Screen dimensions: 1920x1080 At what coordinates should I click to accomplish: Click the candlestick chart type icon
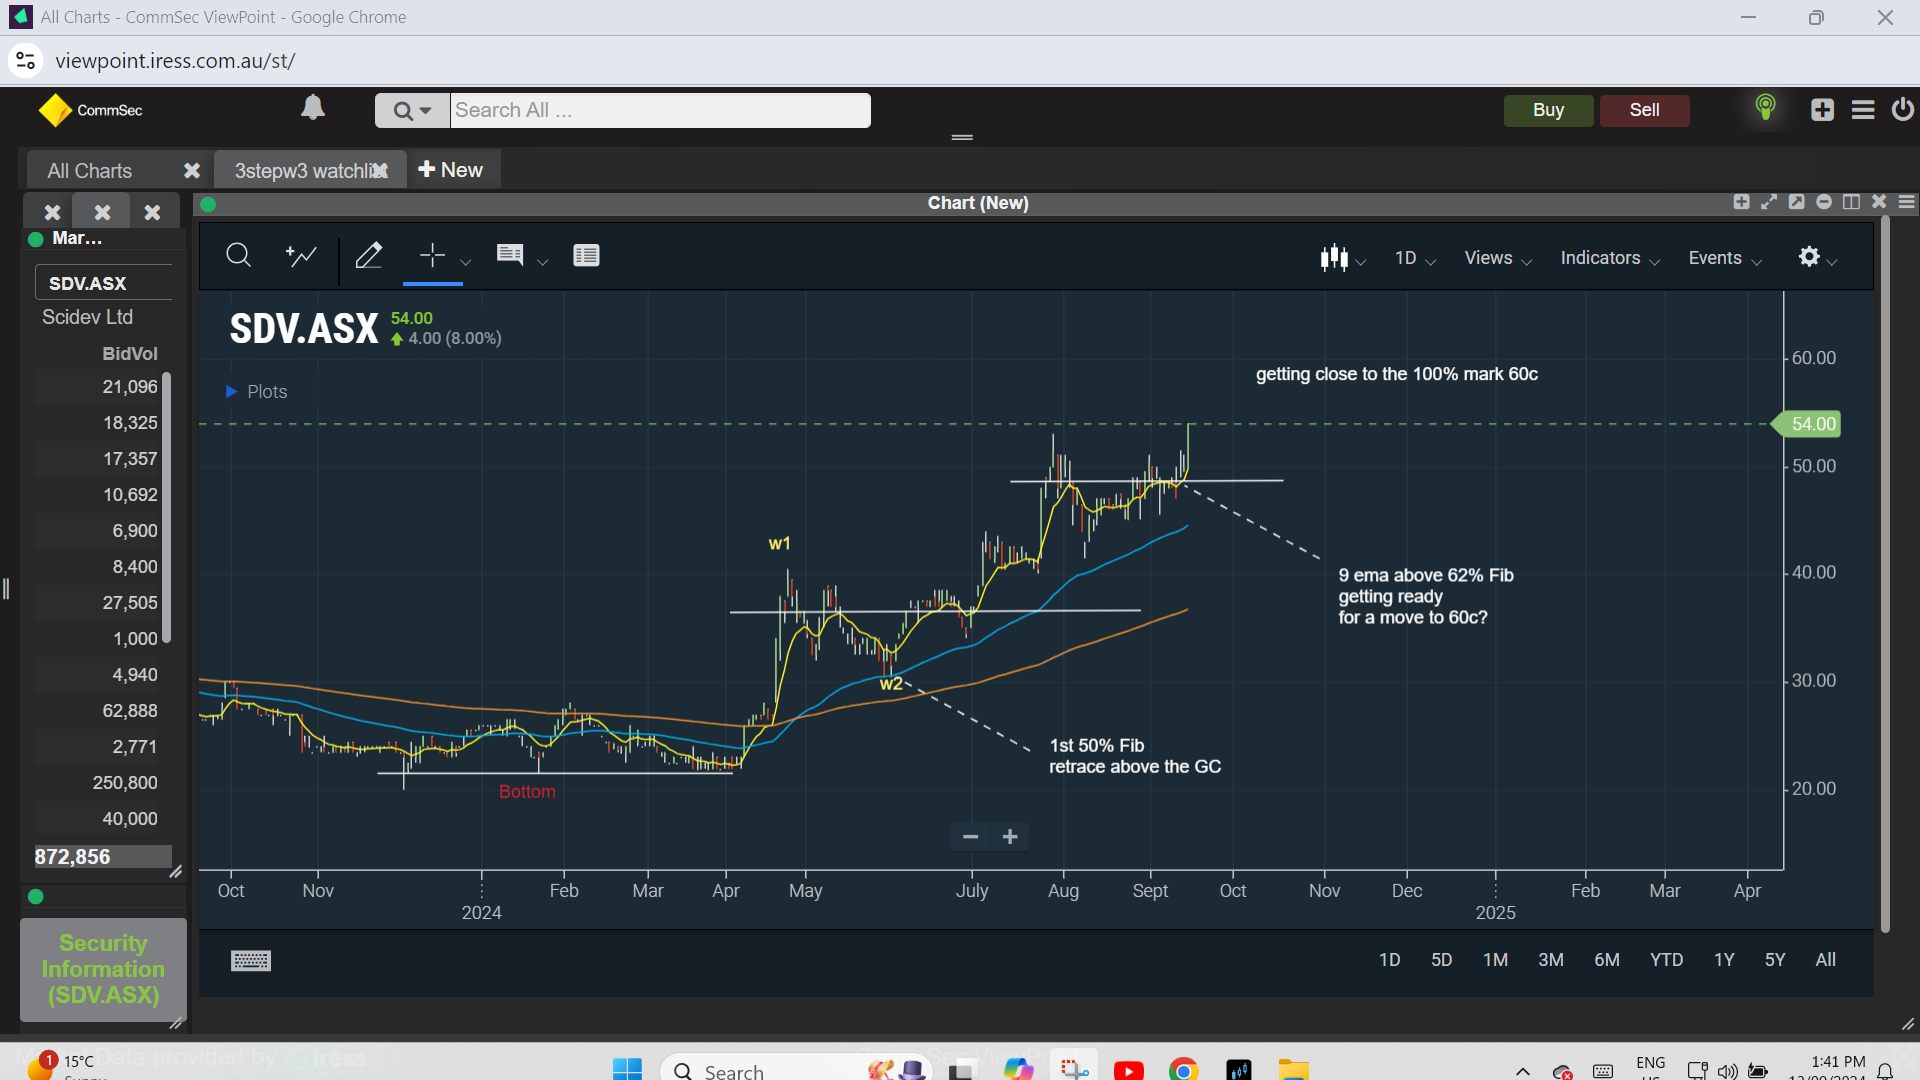[1334, 258]
